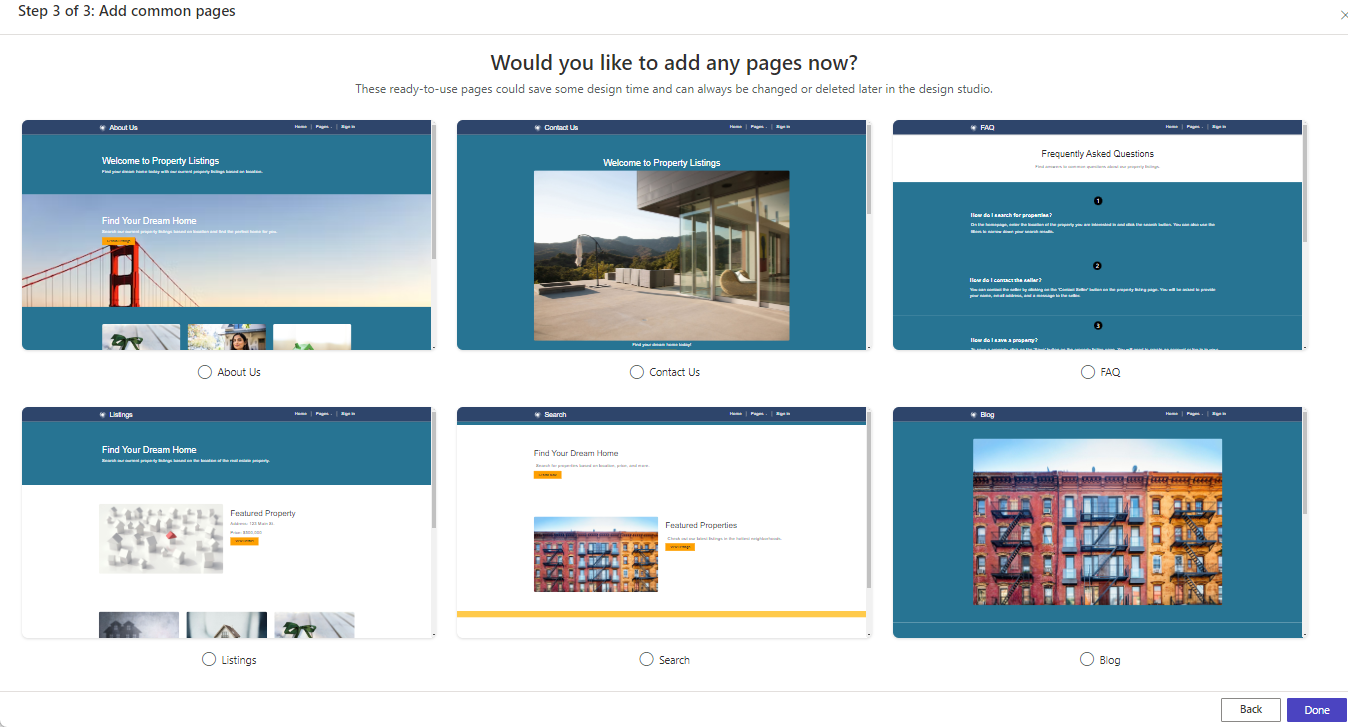
Task: Click Home in FAQ preview navigation
Action: tap(1172, 127)
